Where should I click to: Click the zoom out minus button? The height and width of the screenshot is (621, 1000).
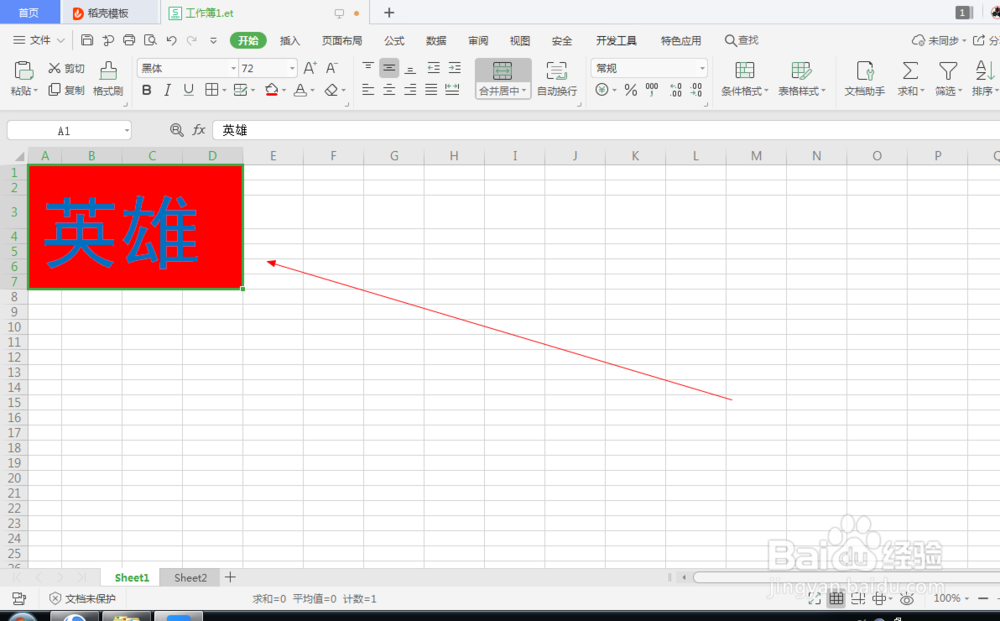pos(983,598)
